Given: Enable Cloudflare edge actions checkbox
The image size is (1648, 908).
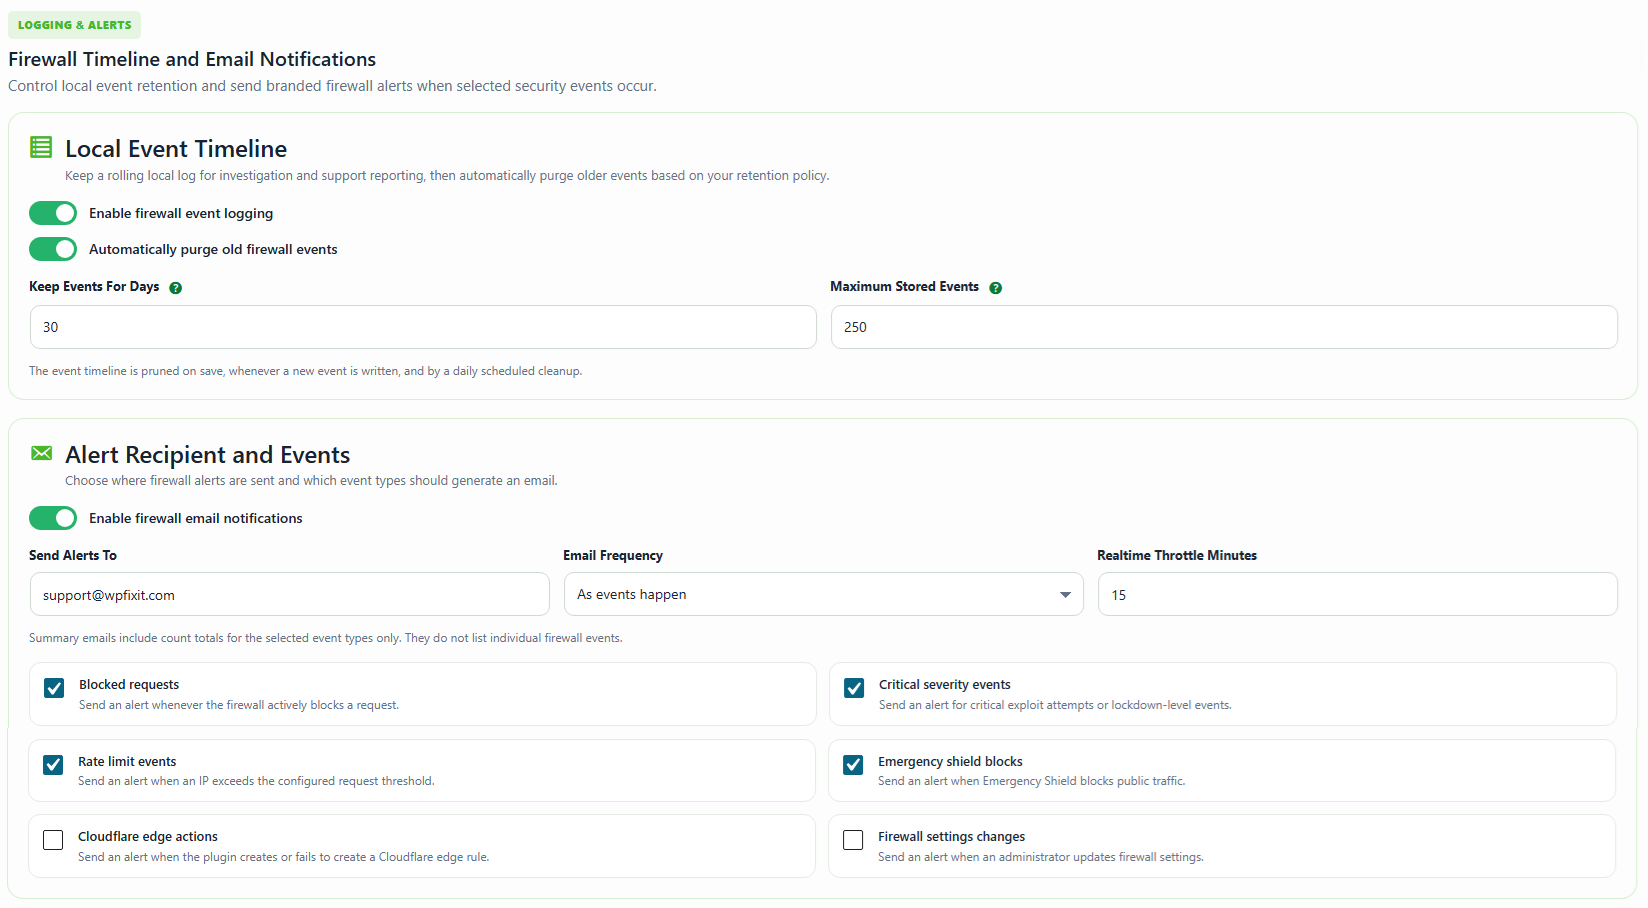Looking at the screenshot, I should tap(53, 840).
